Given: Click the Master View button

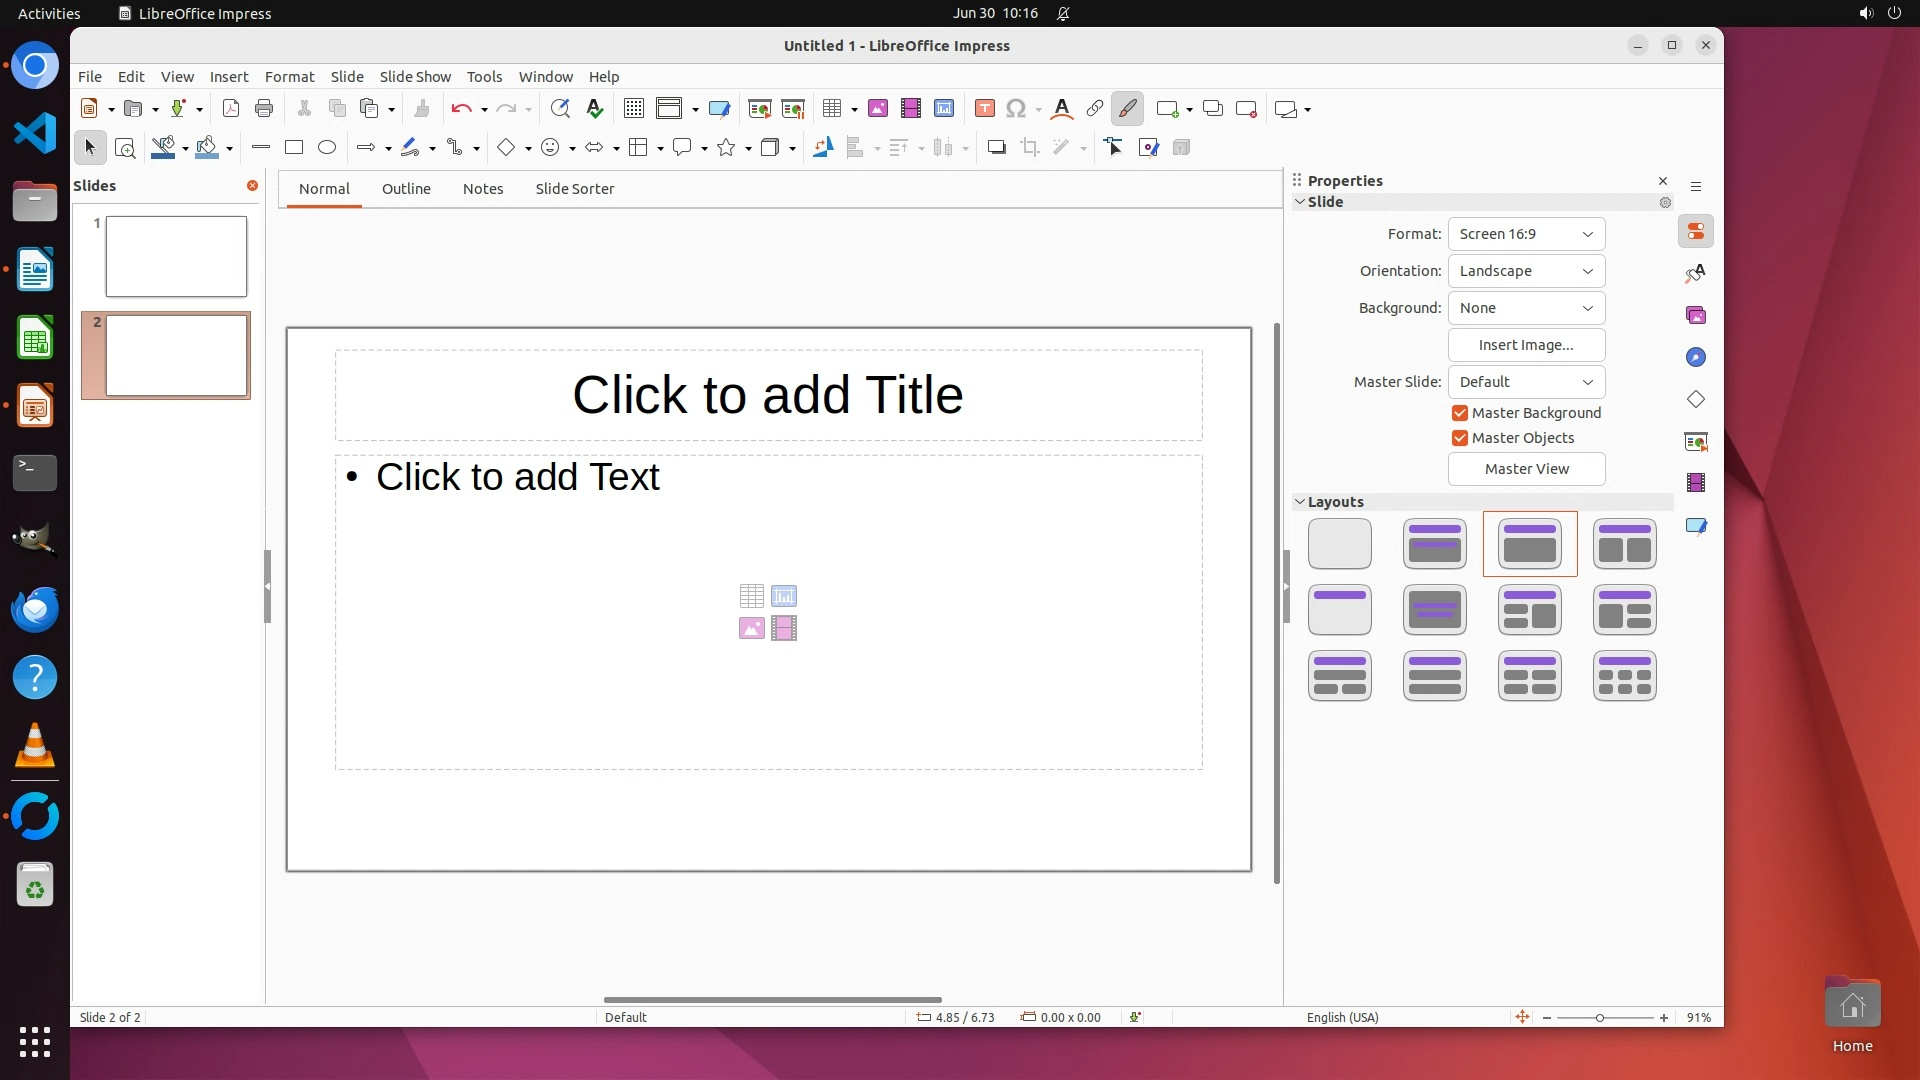Looking at the screenshot, I should [x=1526, y=469].
